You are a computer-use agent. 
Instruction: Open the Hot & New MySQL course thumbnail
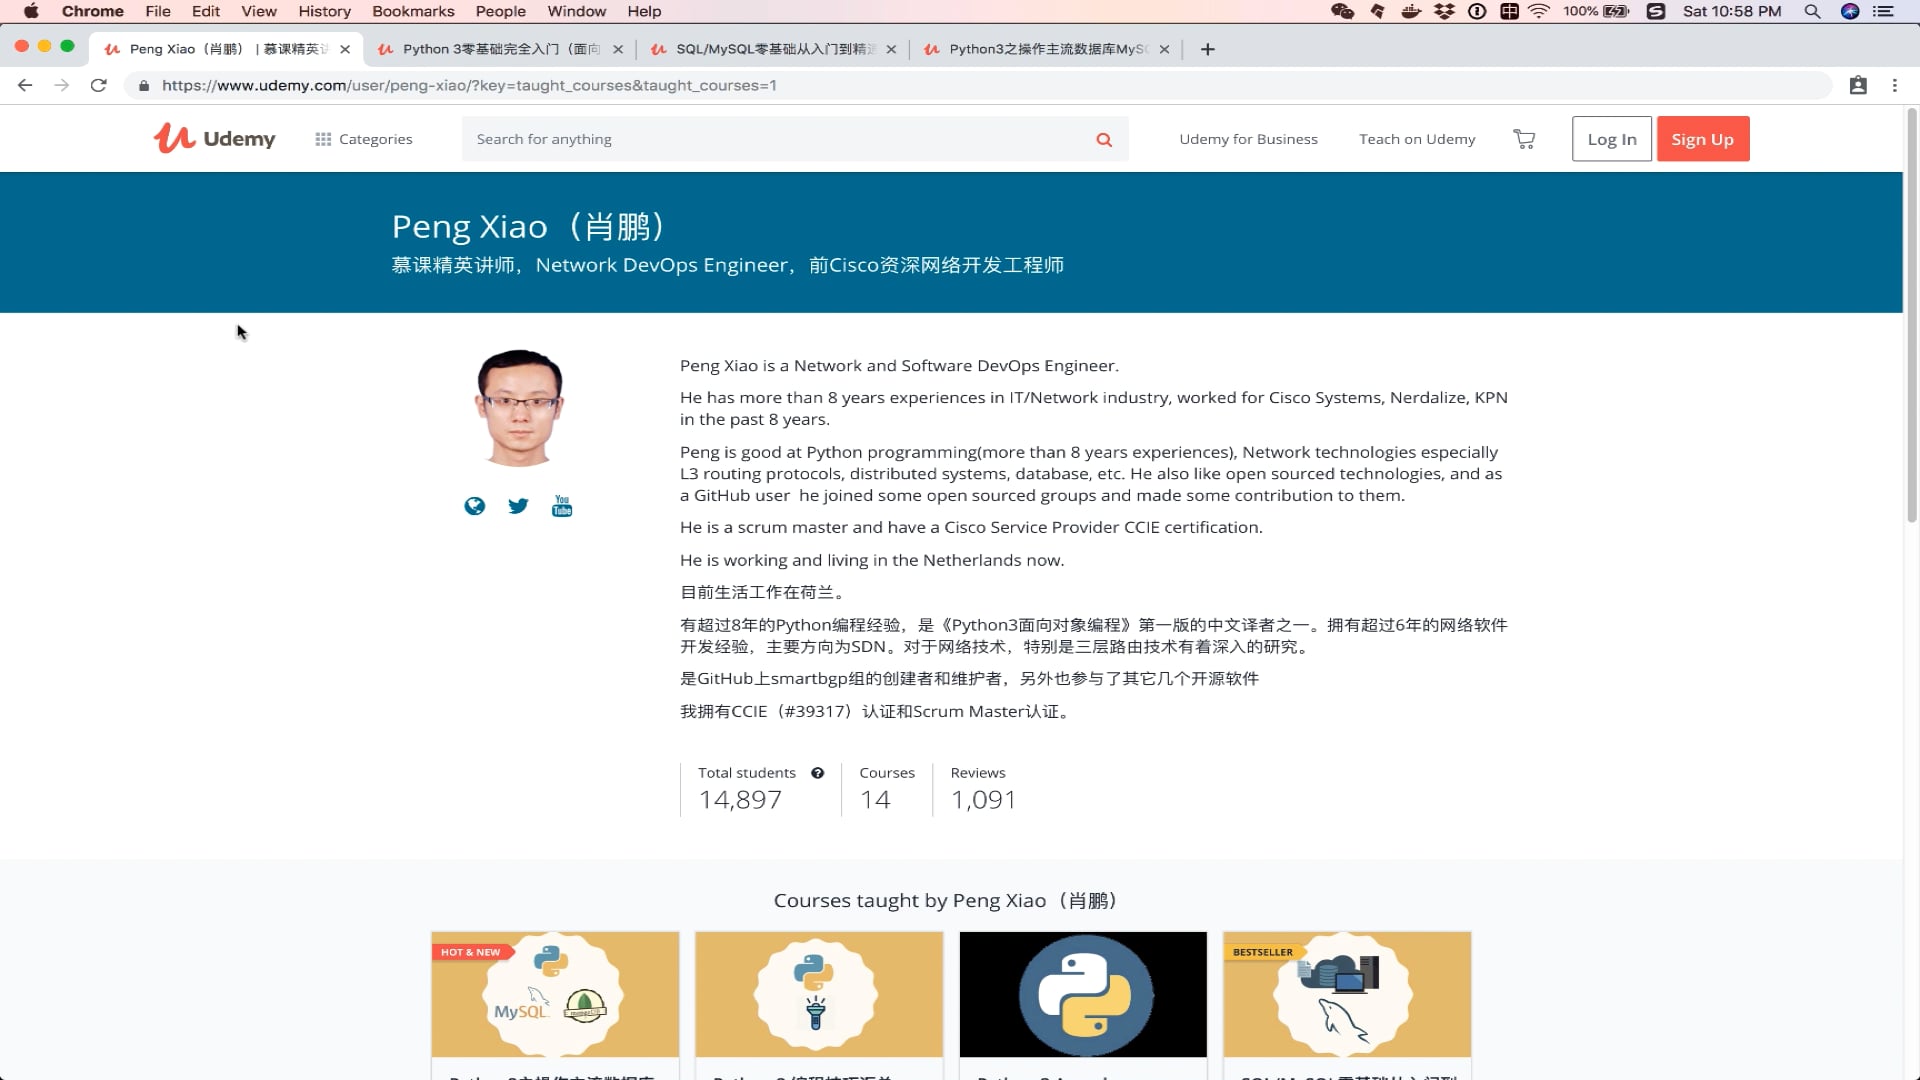(555, 994)
